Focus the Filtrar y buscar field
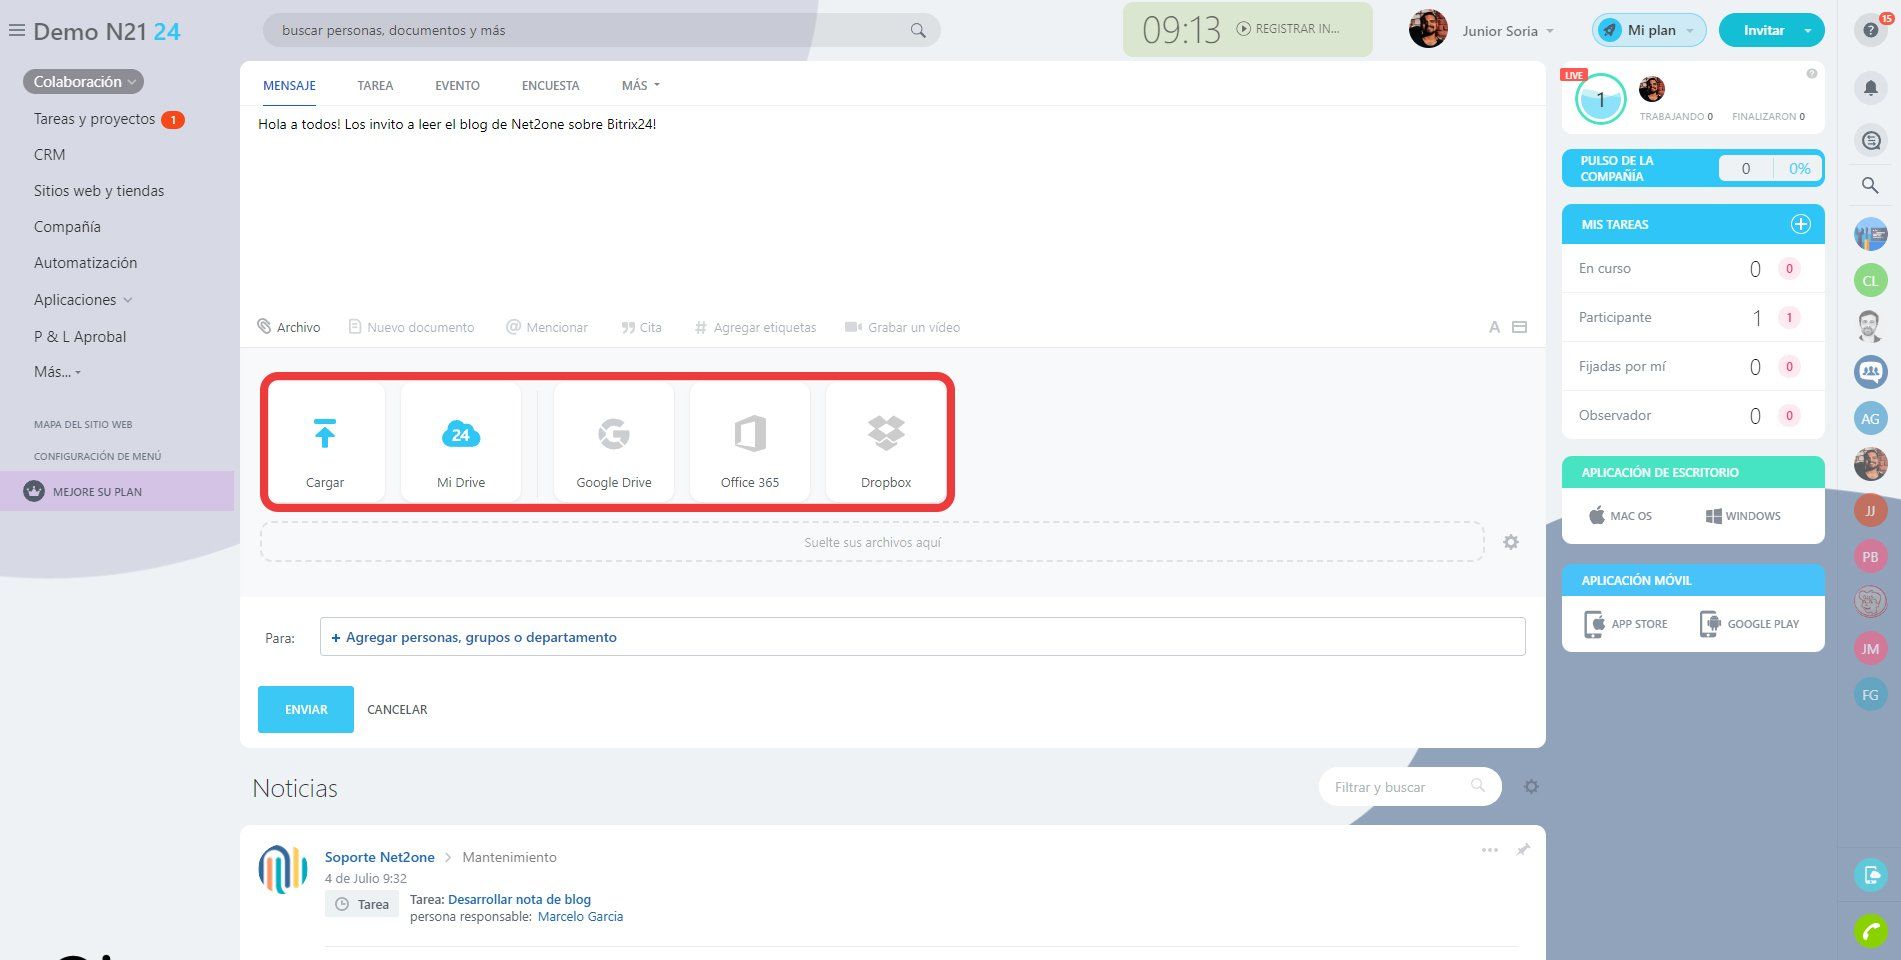 1410,787
